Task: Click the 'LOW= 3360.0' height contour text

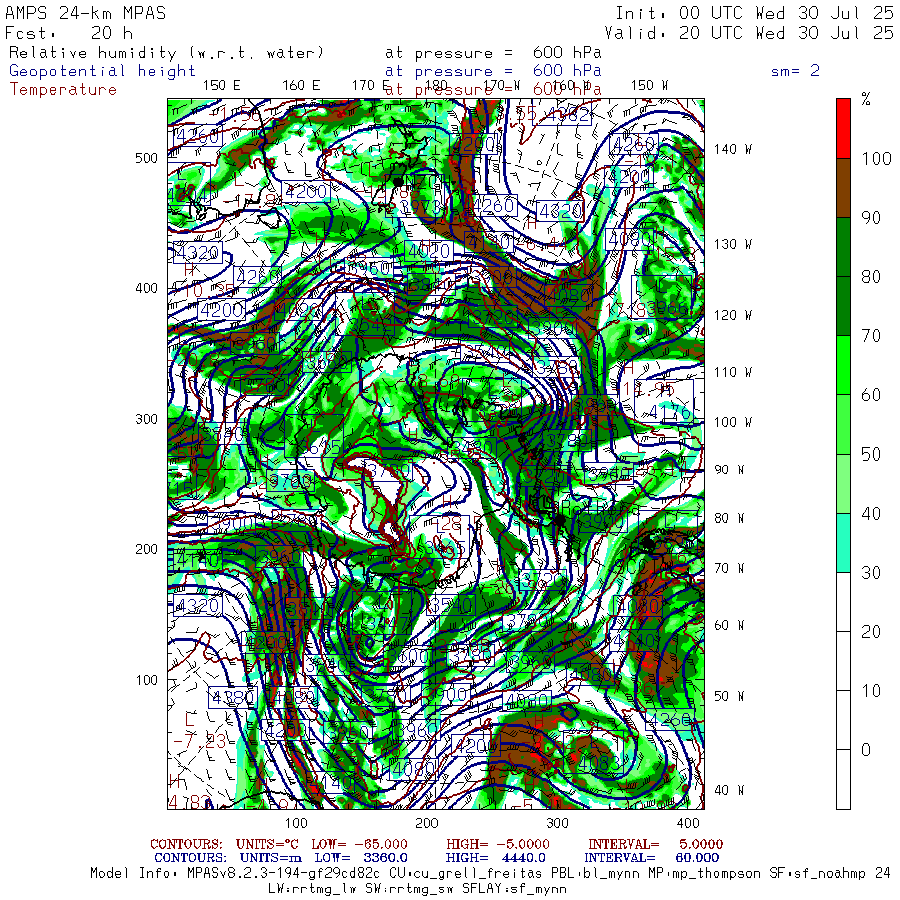Action: coord(361,858)
